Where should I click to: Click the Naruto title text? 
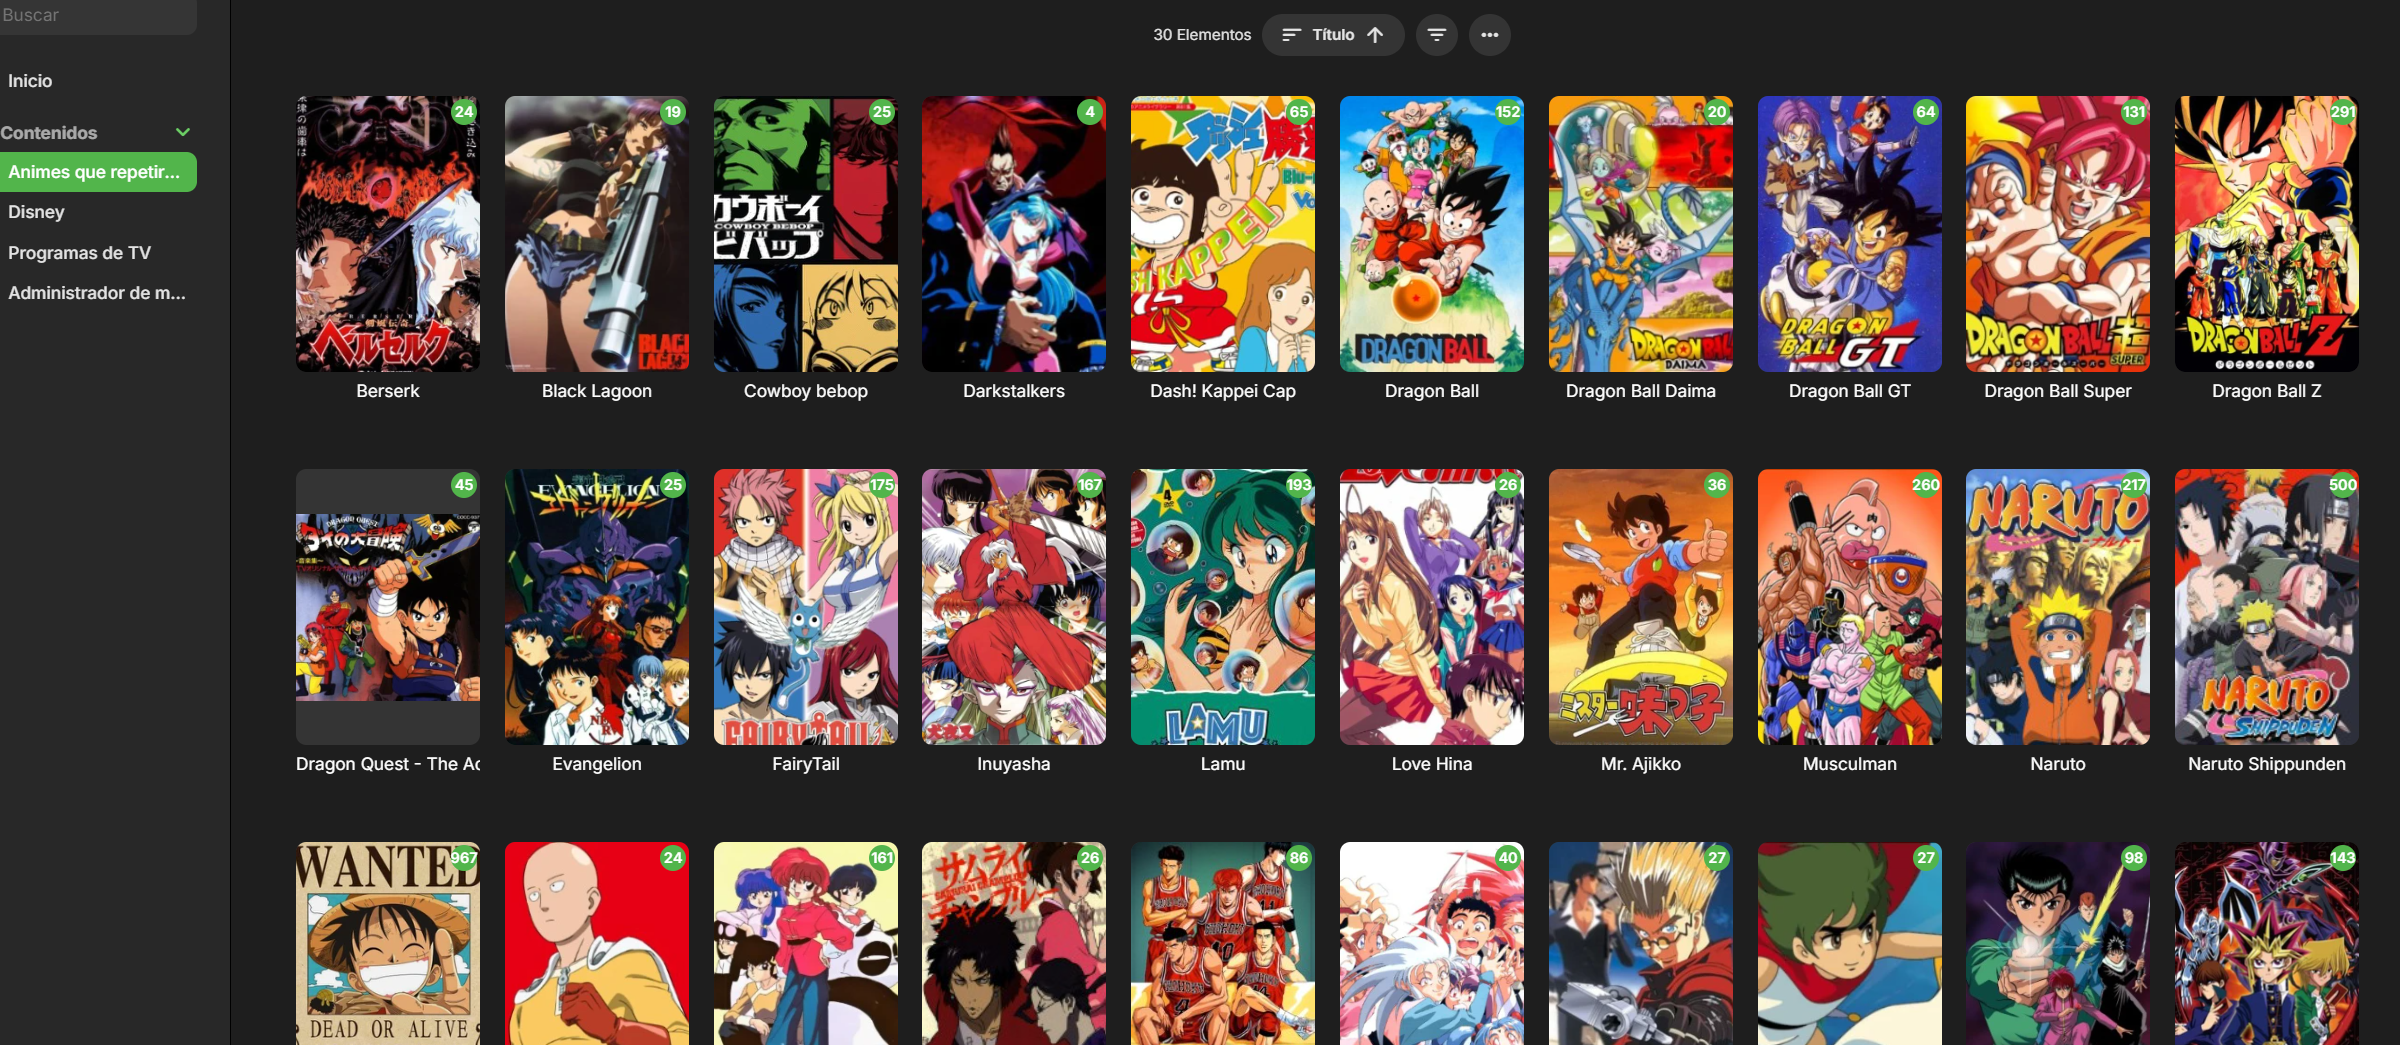point(2058,764)
